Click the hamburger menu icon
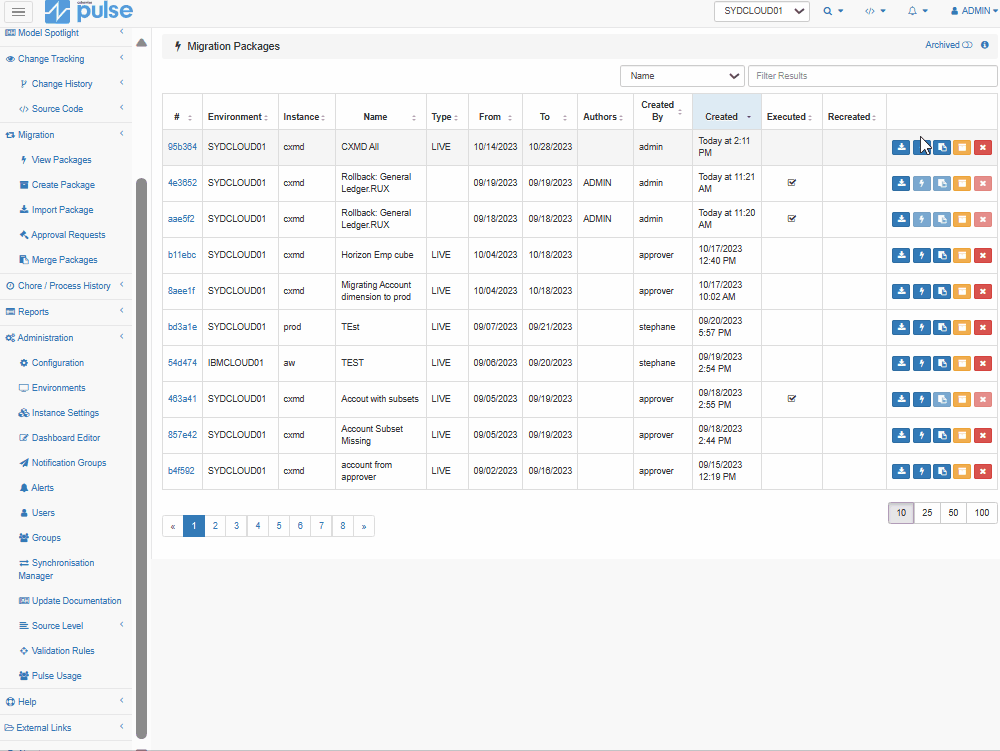The height and width of the screenshot is (751, 1000). point(18,11)
